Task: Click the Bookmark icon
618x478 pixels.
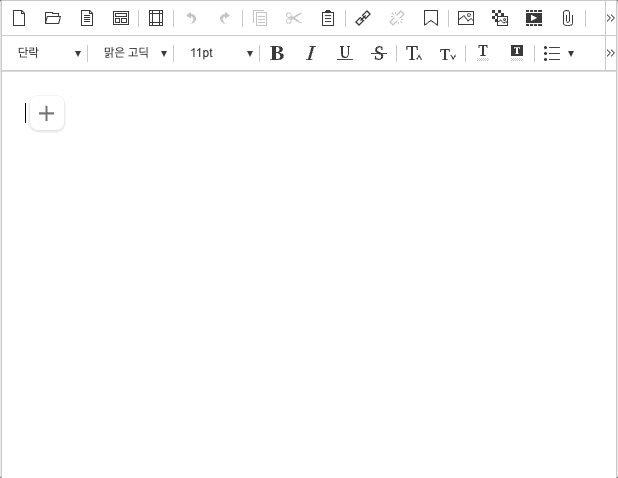Action: coord(431,18)
